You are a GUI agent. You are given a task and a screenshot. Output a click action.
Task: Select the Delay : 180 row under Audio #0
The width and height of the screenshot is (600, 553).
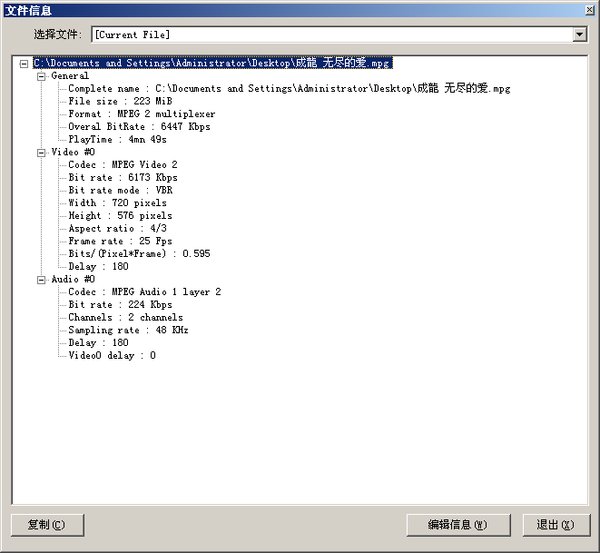pyautogui.click(x=98, y=343)
